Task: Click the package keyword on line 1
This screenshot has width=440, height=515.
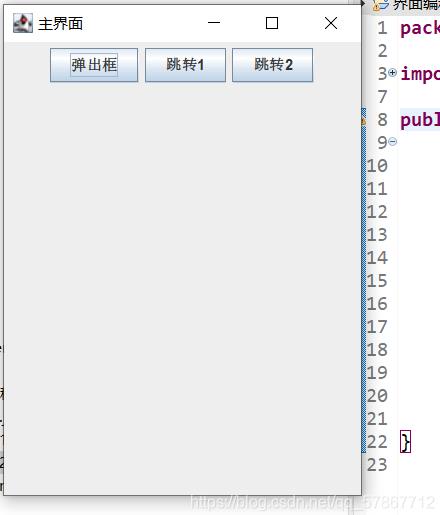Action: point(420,28)
